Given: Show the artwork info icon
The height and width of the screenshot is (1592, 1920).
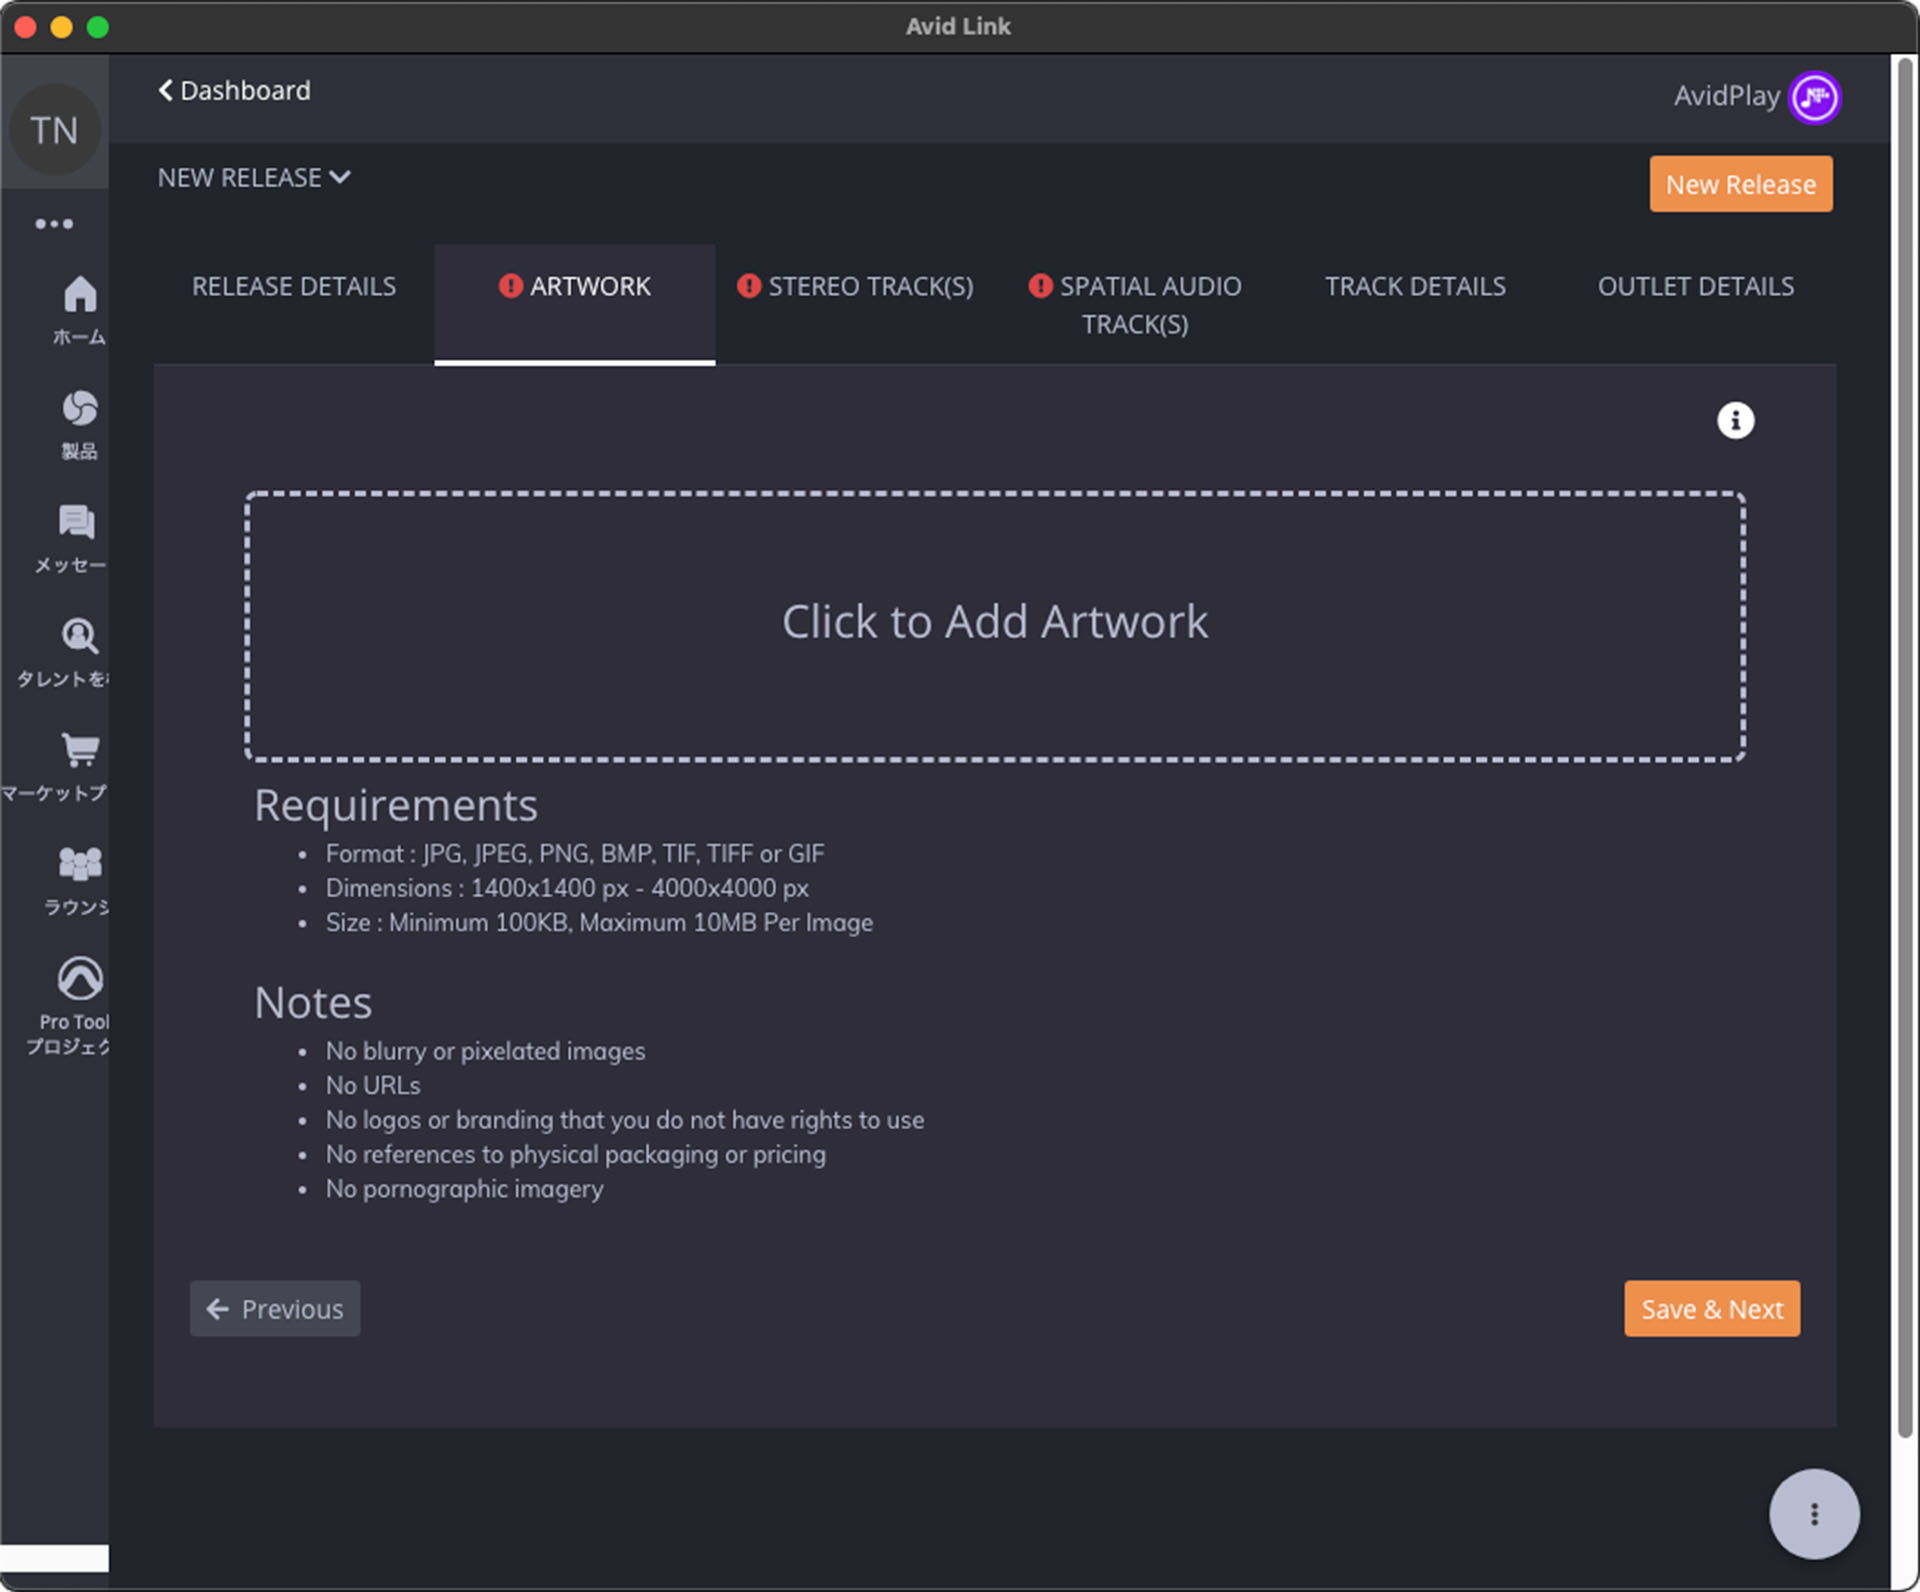Looking at the screenshot, I should click(x=1735, y=421).
